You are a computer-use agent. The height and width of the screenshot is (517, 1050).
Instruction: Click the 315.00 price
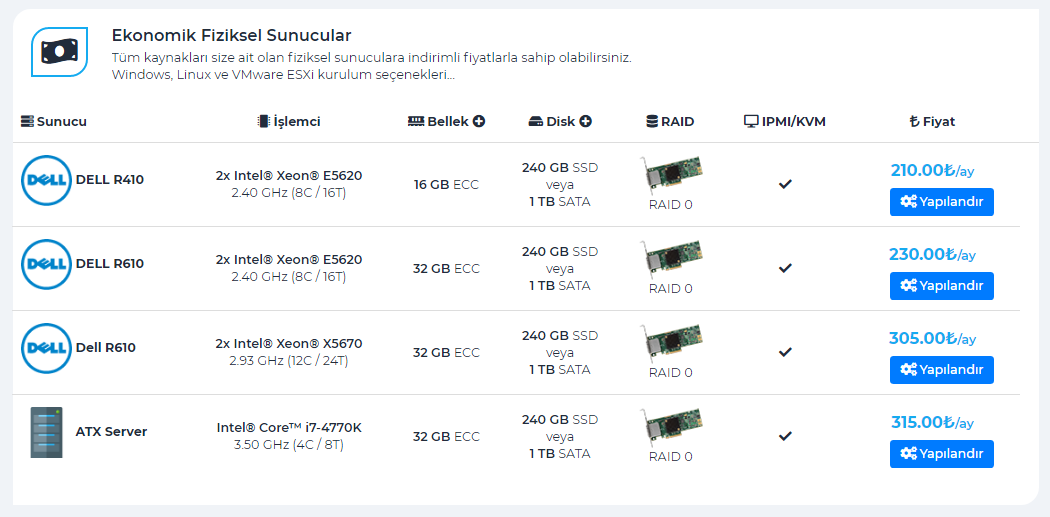tap(932, 423)
